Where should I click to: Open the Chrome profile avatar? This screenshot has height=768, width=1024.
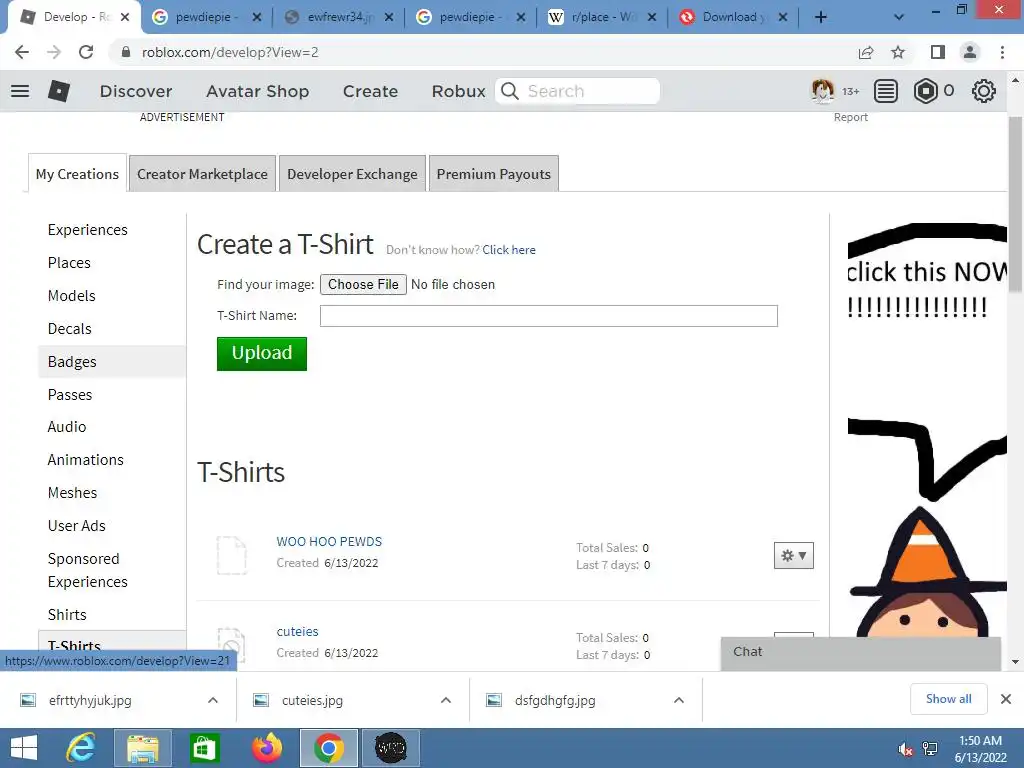click(x=970, y=52)
